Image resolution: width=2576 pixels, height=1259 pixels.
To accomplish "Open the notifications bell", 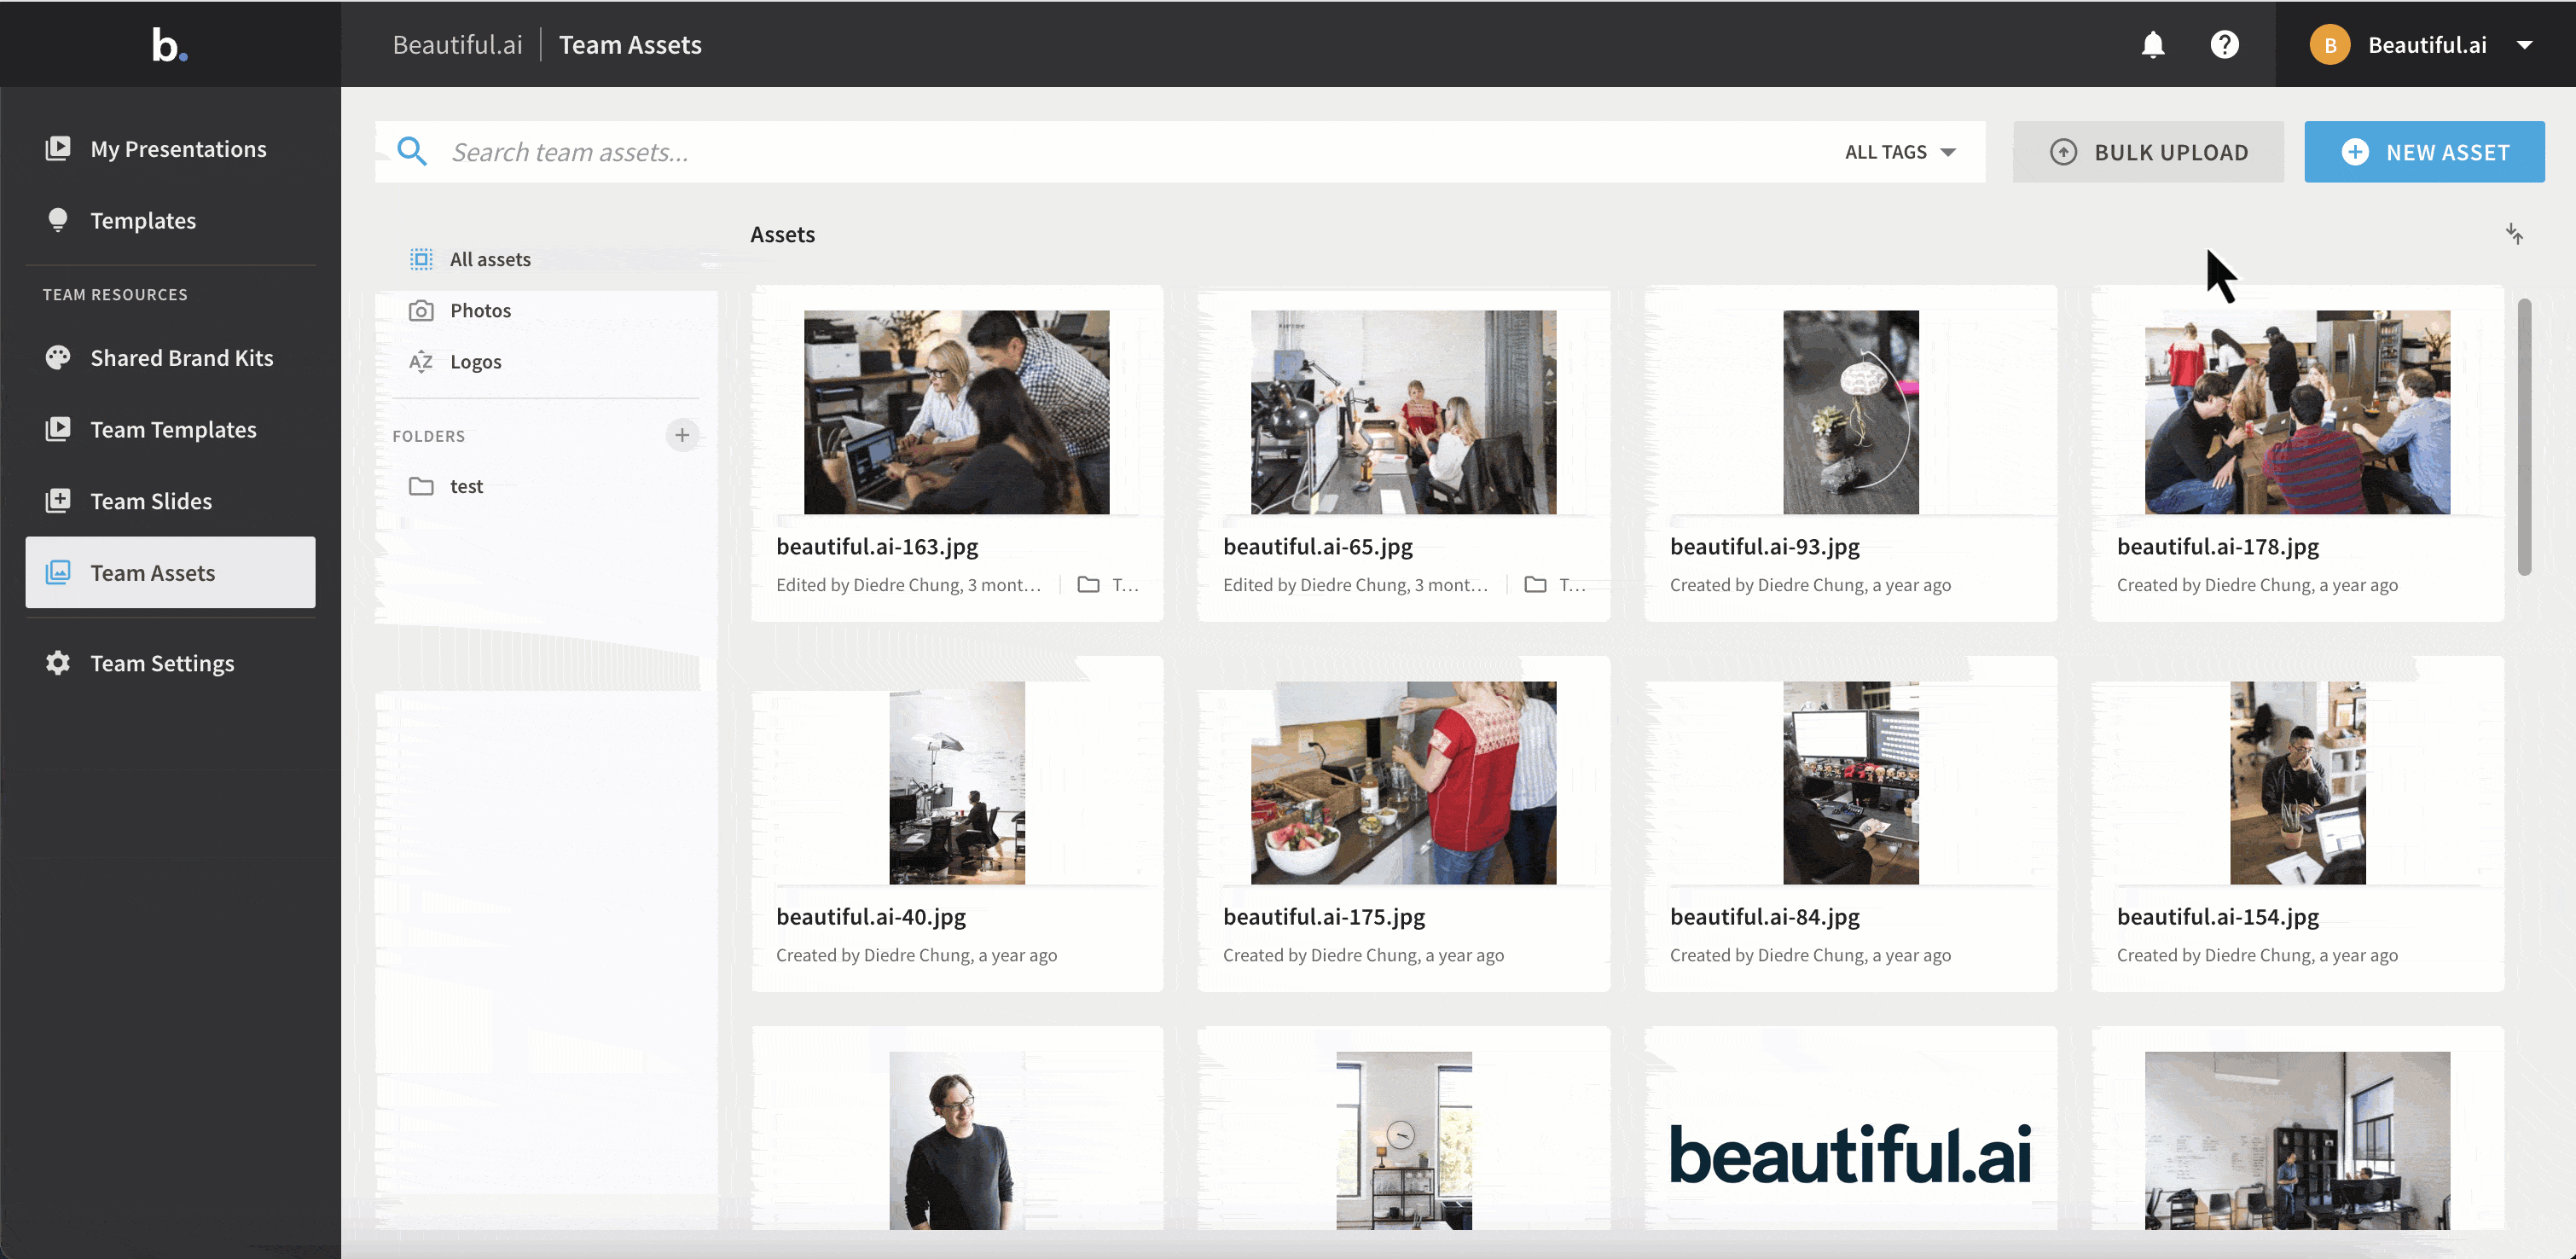I will click(2153, 45).
